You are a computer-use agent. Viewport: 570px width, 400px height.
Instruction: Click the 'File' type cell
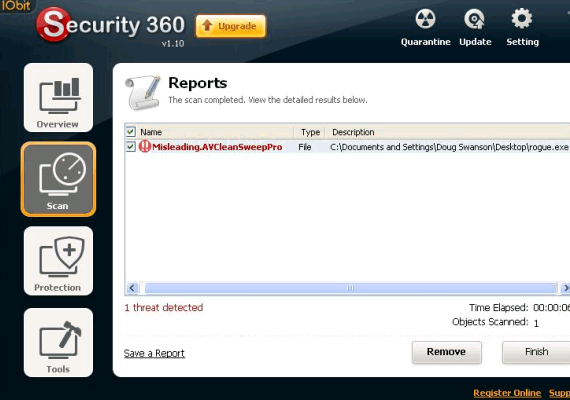pyautogui.click(x=305, y=147)
